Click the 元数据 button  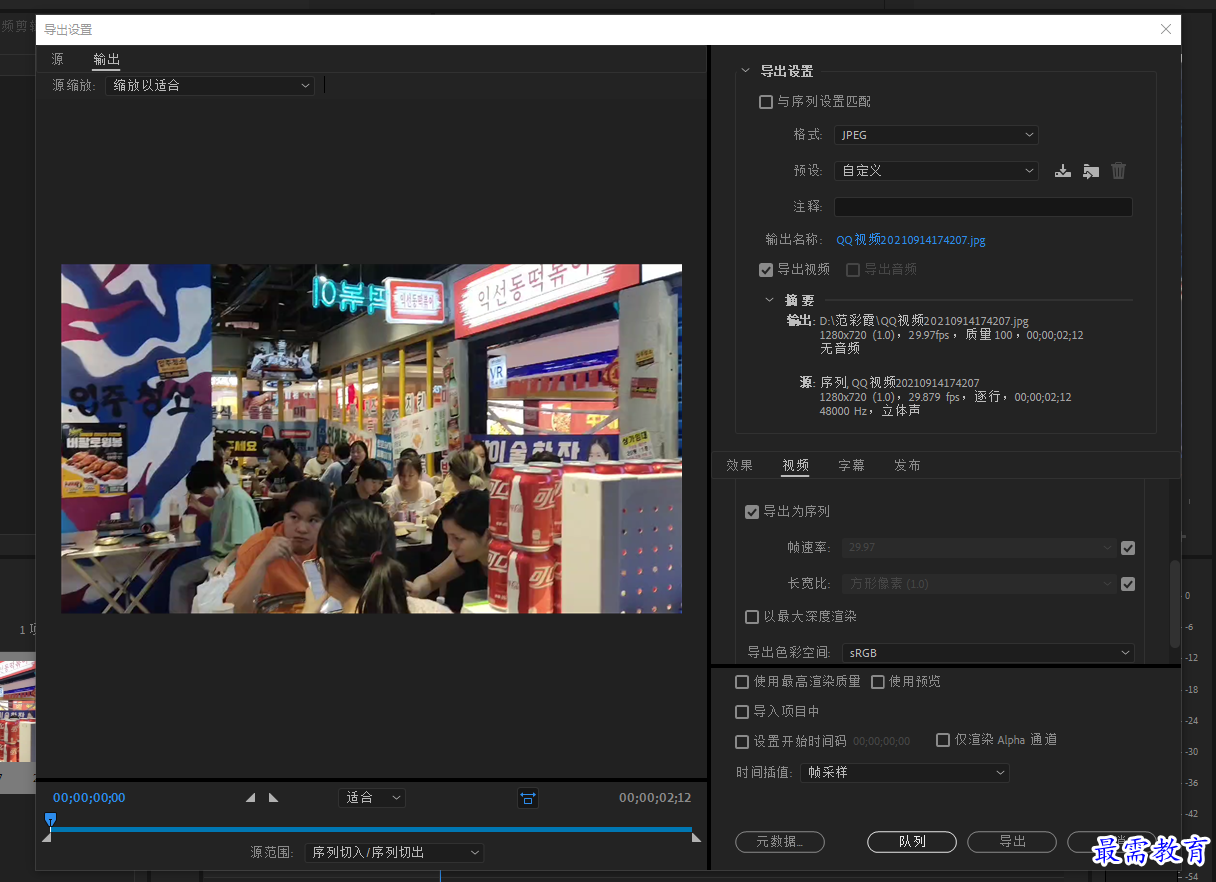point(780,842)
